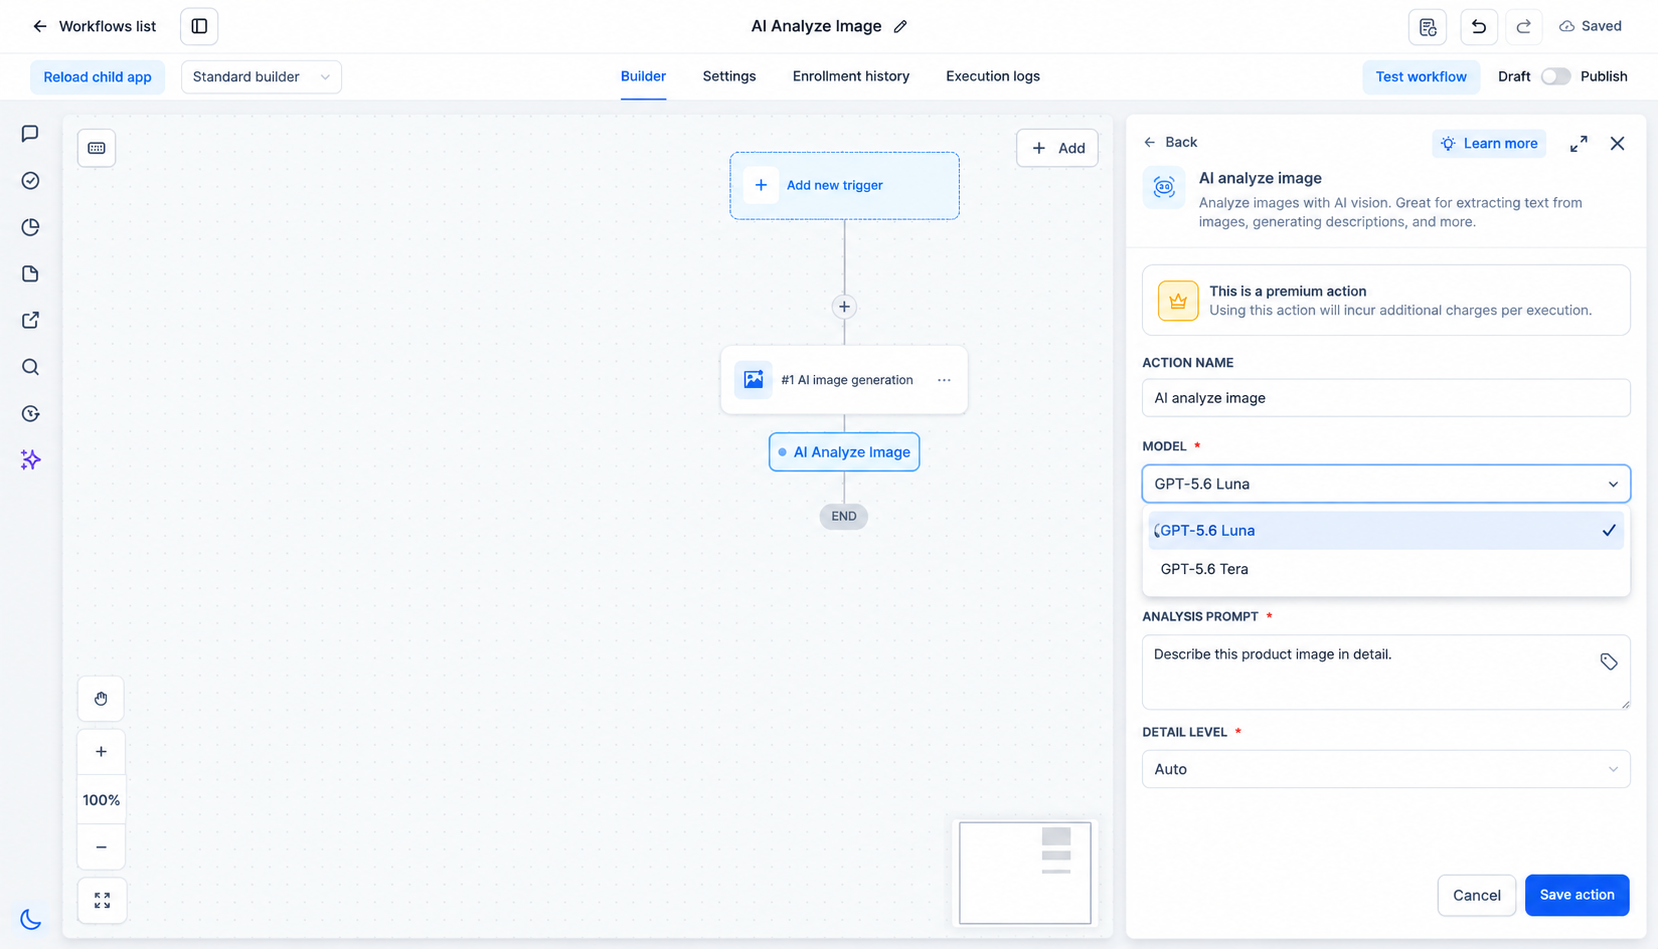The width and height of the screenshot is (1658, 949).
Task: Choose GPT-5.6 Luna option
Action: (1386, 531)
